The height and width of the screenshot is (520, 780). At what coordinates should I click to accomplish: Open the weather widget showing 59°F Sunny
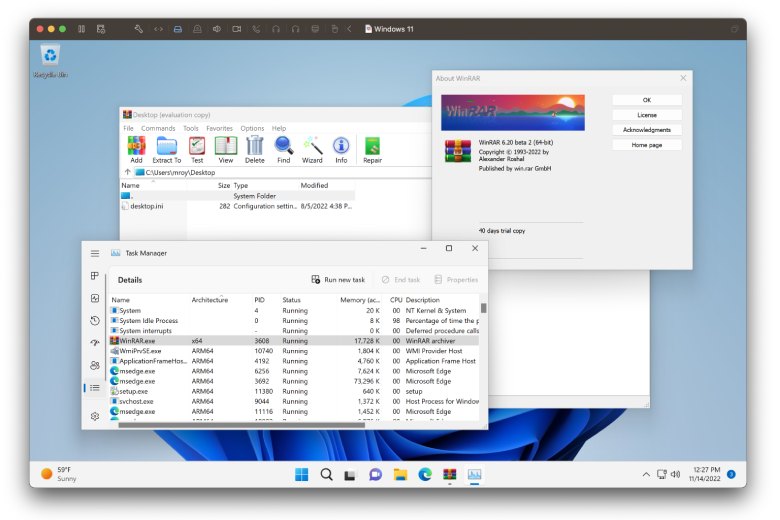pos(59,474)
